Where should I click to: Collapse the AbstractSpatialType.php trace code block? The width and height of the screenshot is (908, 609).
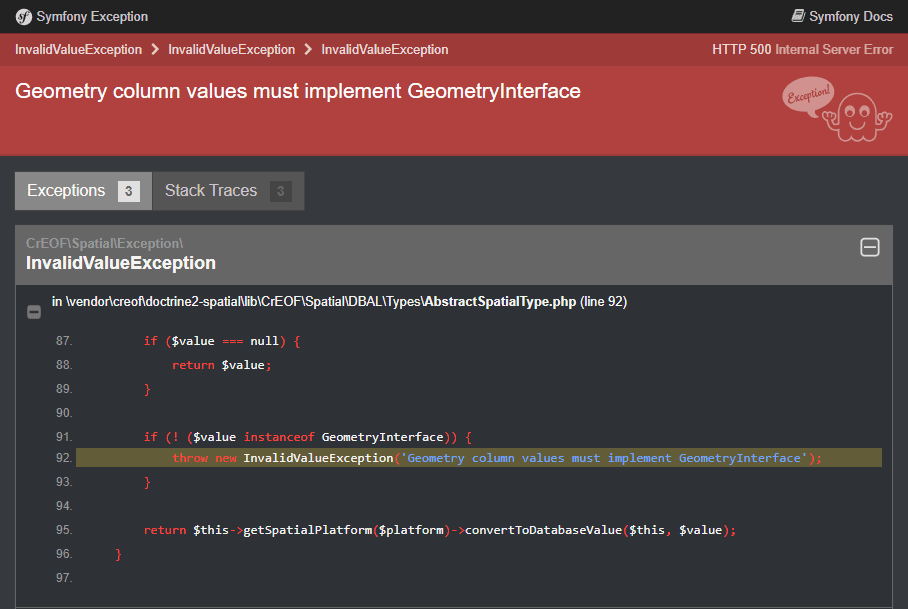coord(34,312)
